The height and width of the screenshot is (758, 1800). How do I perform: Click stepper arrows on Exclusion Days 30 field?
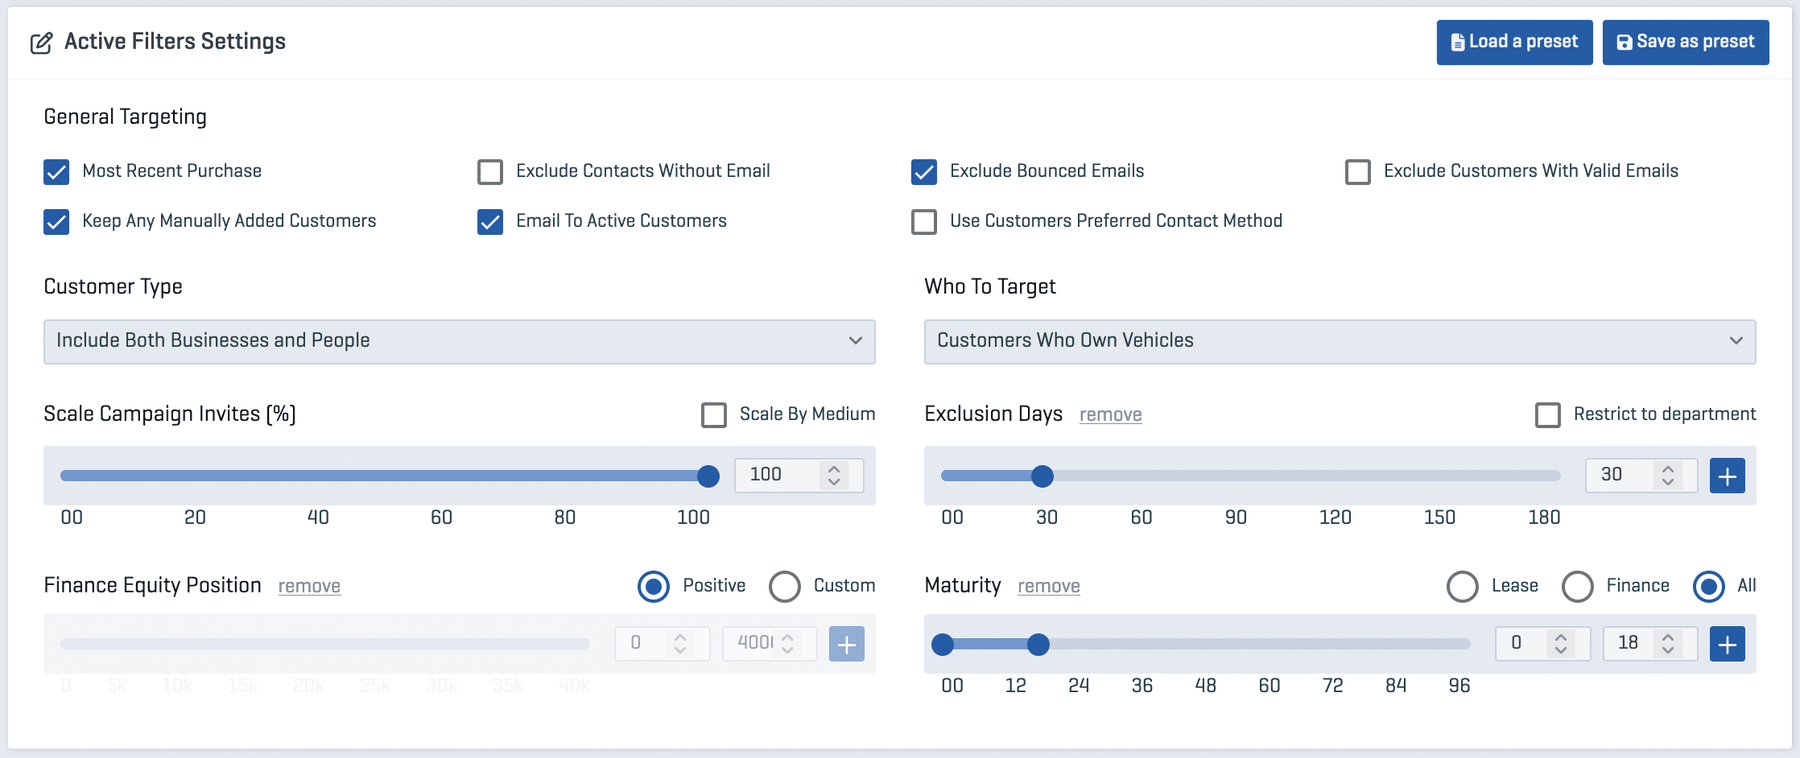coord(1667,475)
